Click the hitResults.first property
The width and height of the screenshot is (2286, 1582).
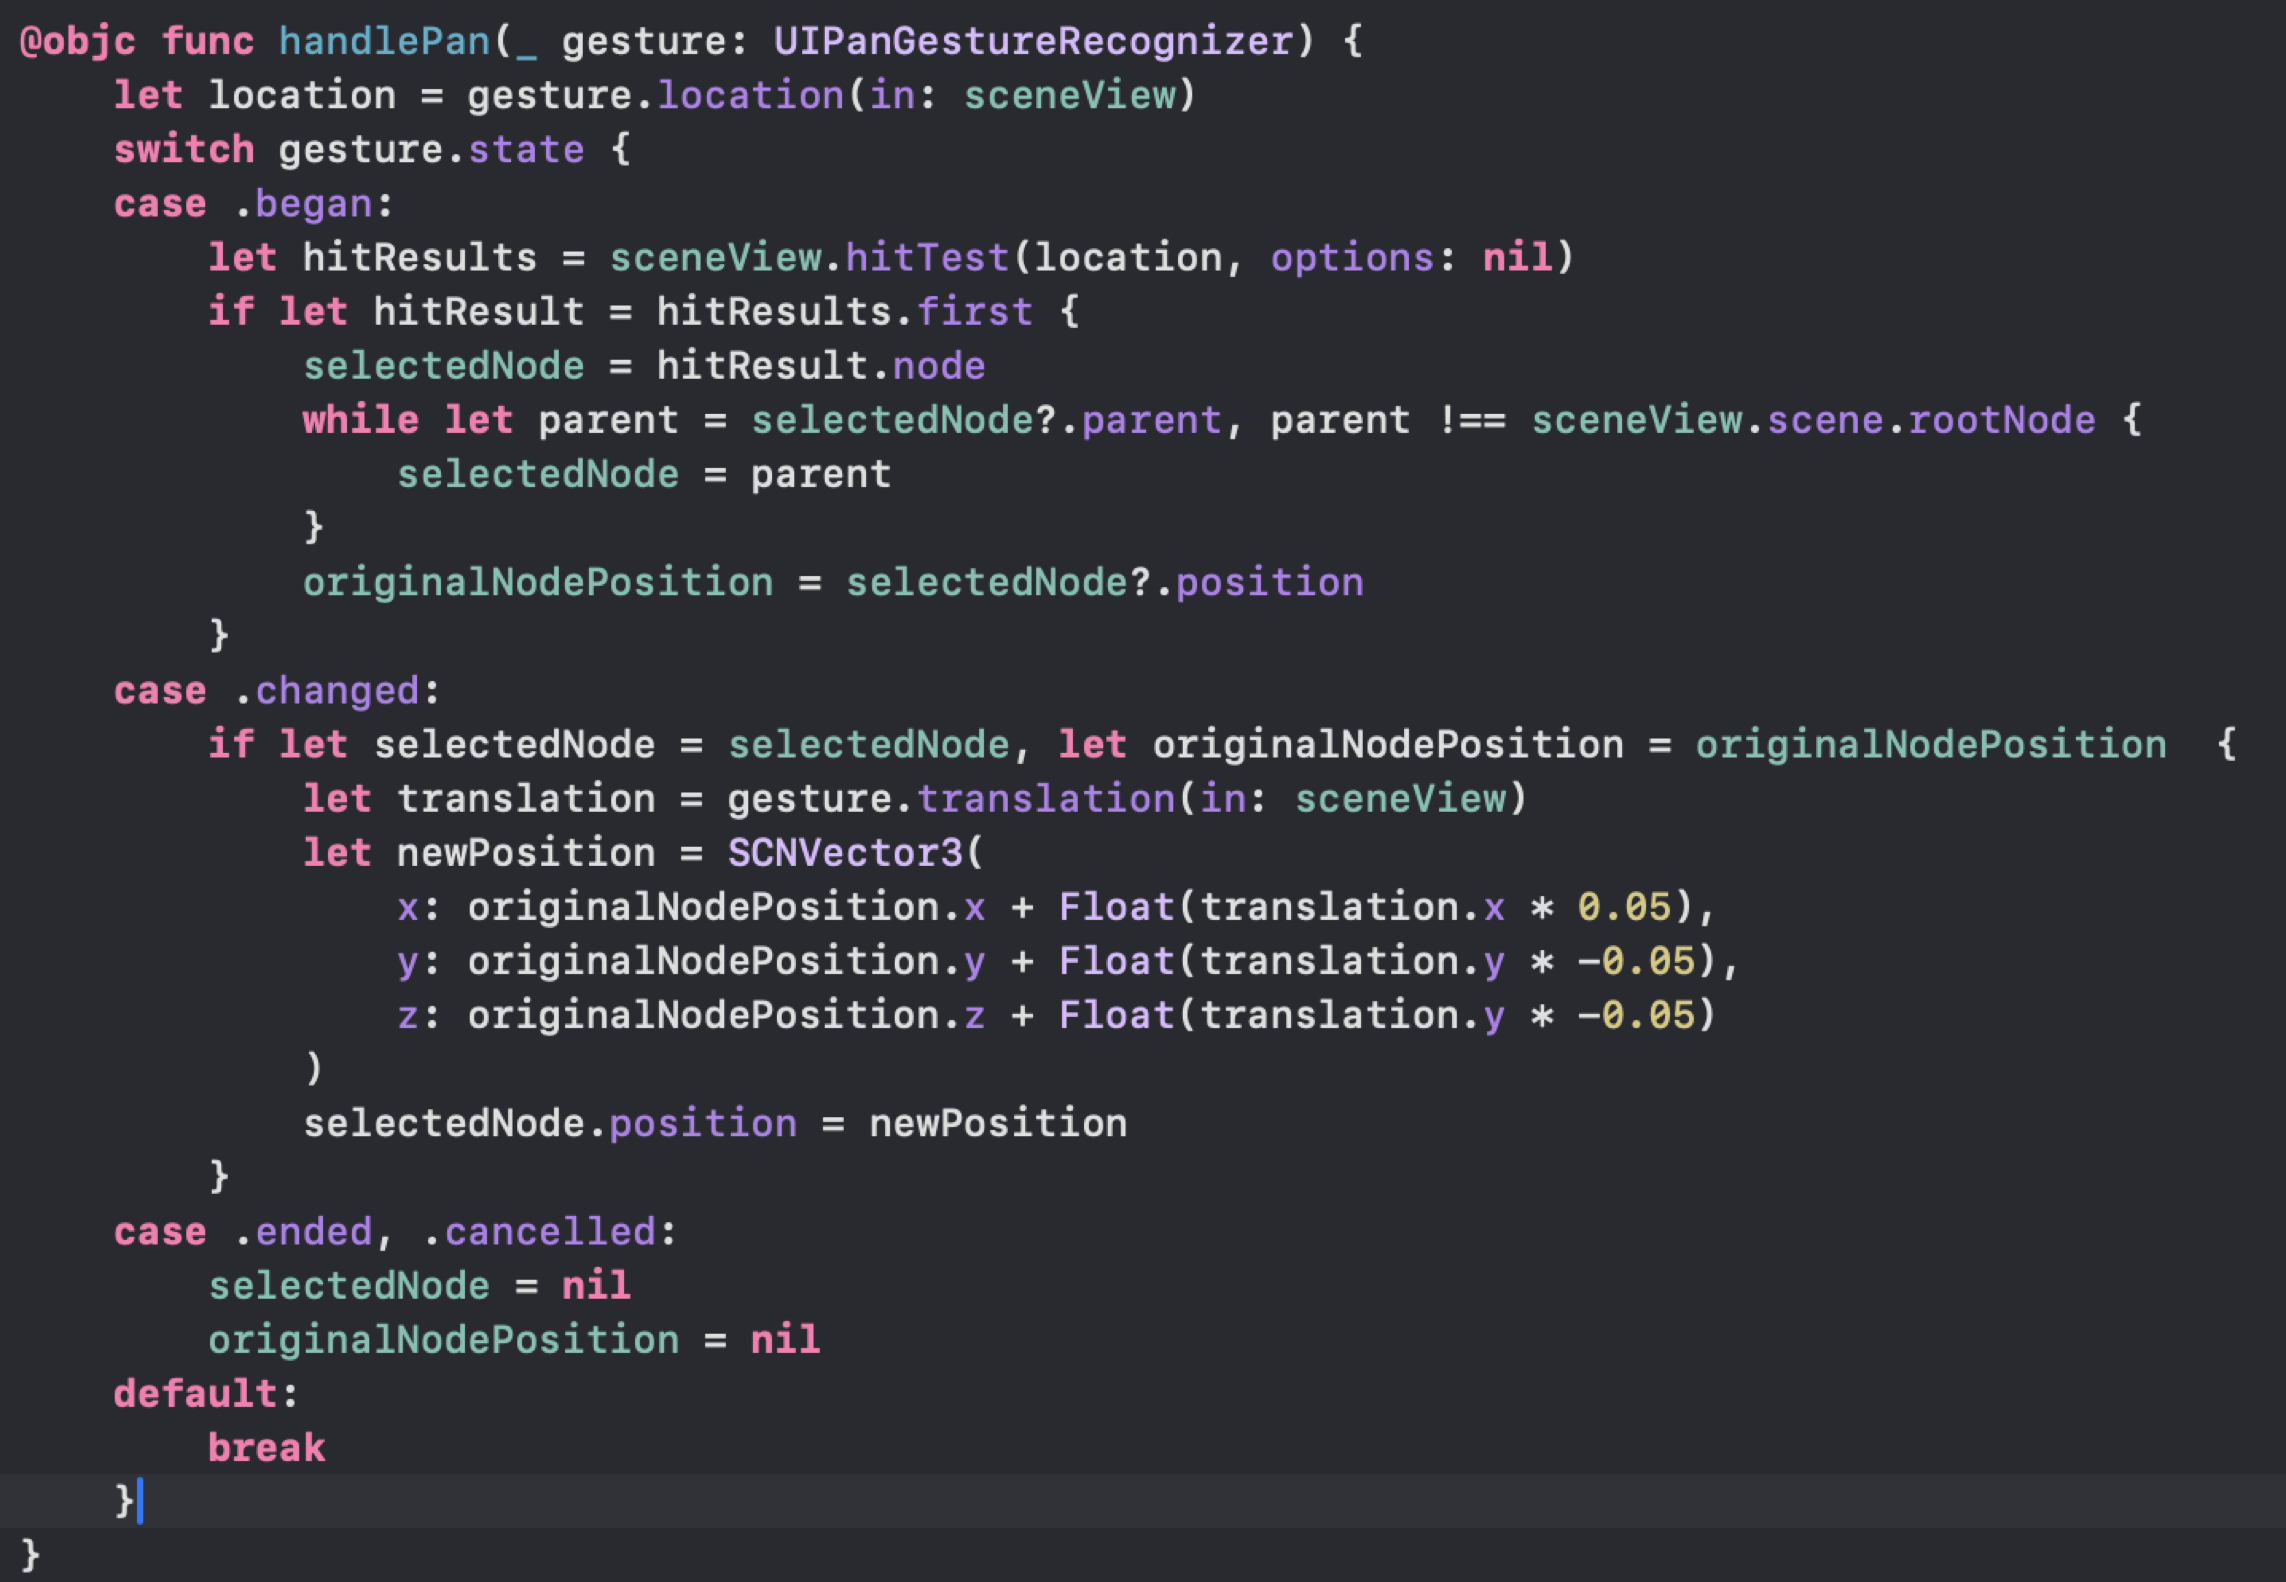coord(974,312)
